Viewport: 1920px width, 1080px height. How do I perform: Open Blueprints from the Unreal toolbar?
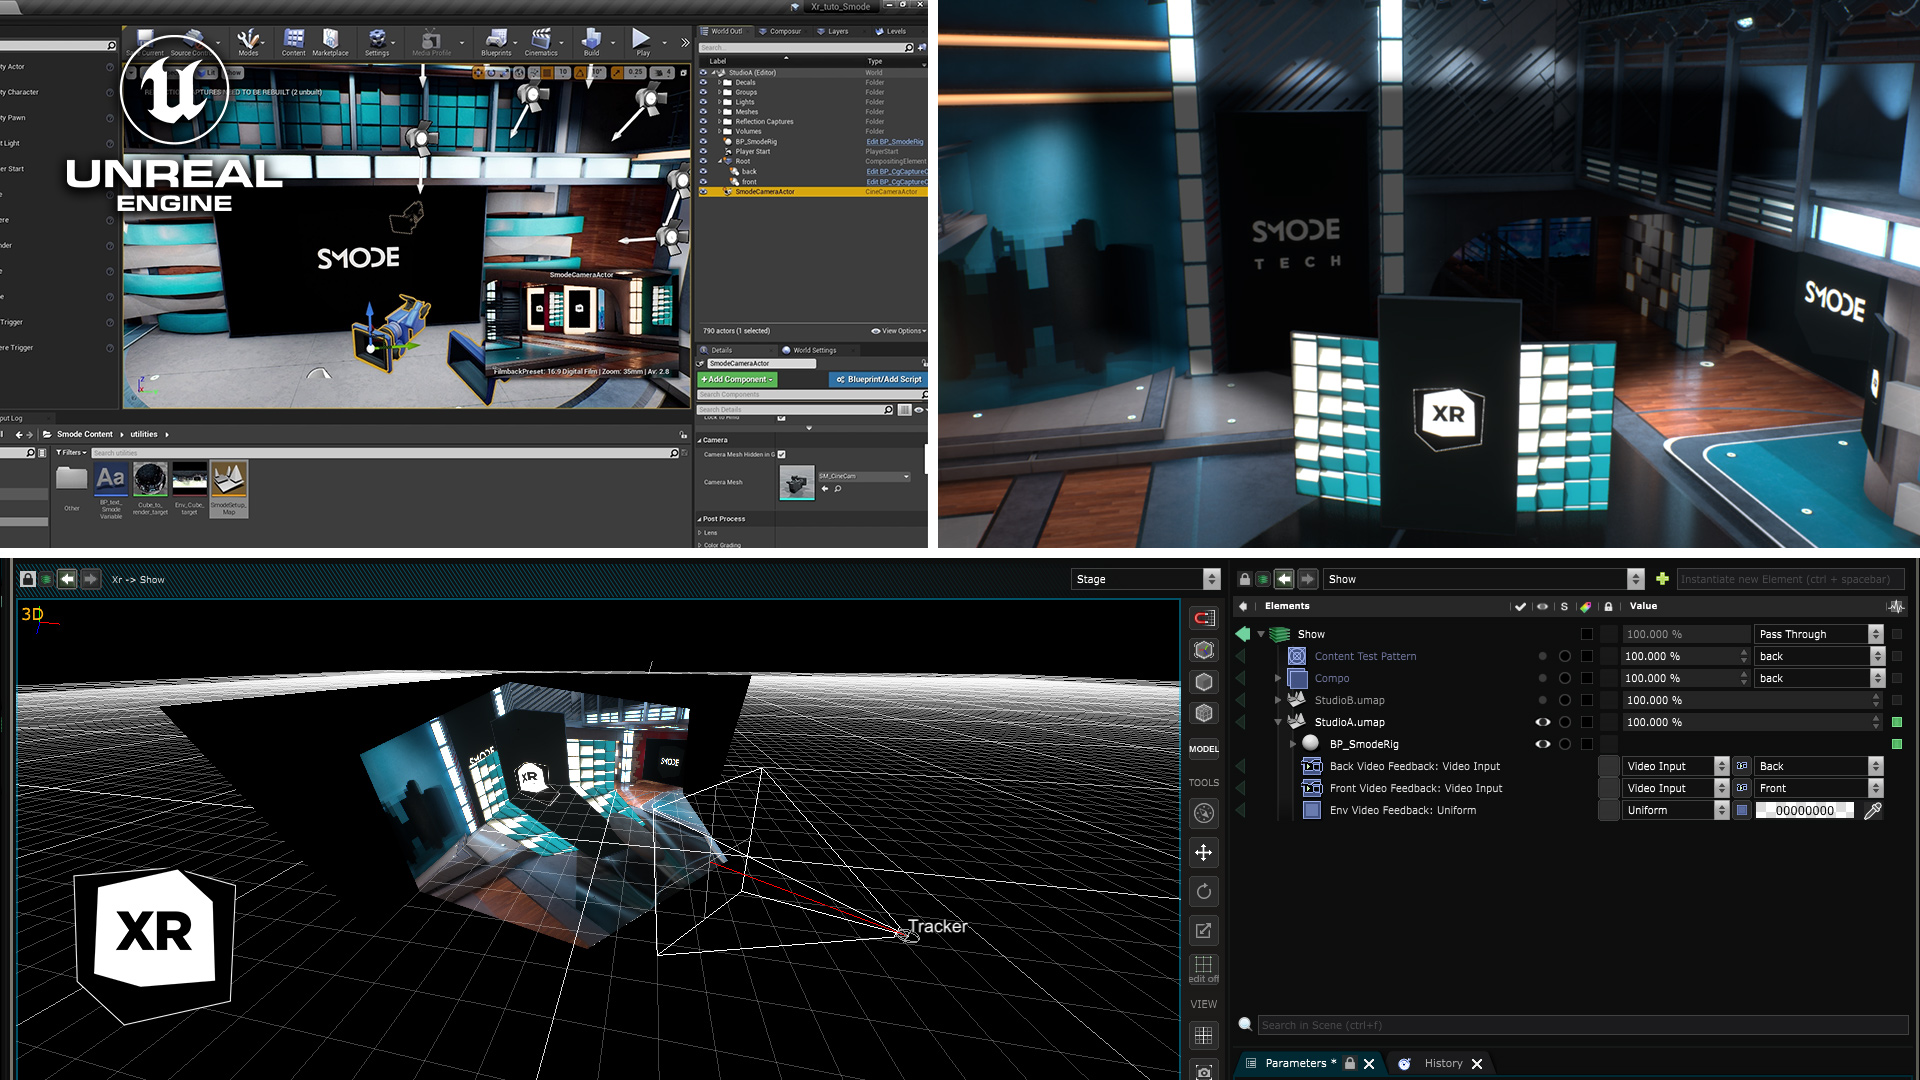pos(496,42)
